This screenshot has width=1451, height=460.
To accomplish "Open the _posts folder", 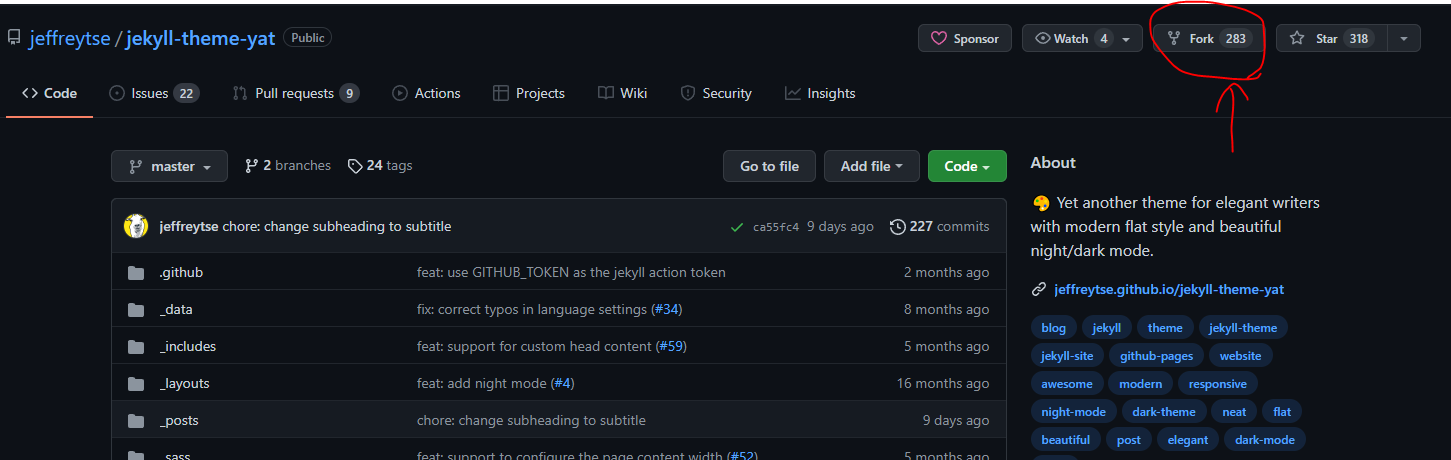I will coord(179,420).
